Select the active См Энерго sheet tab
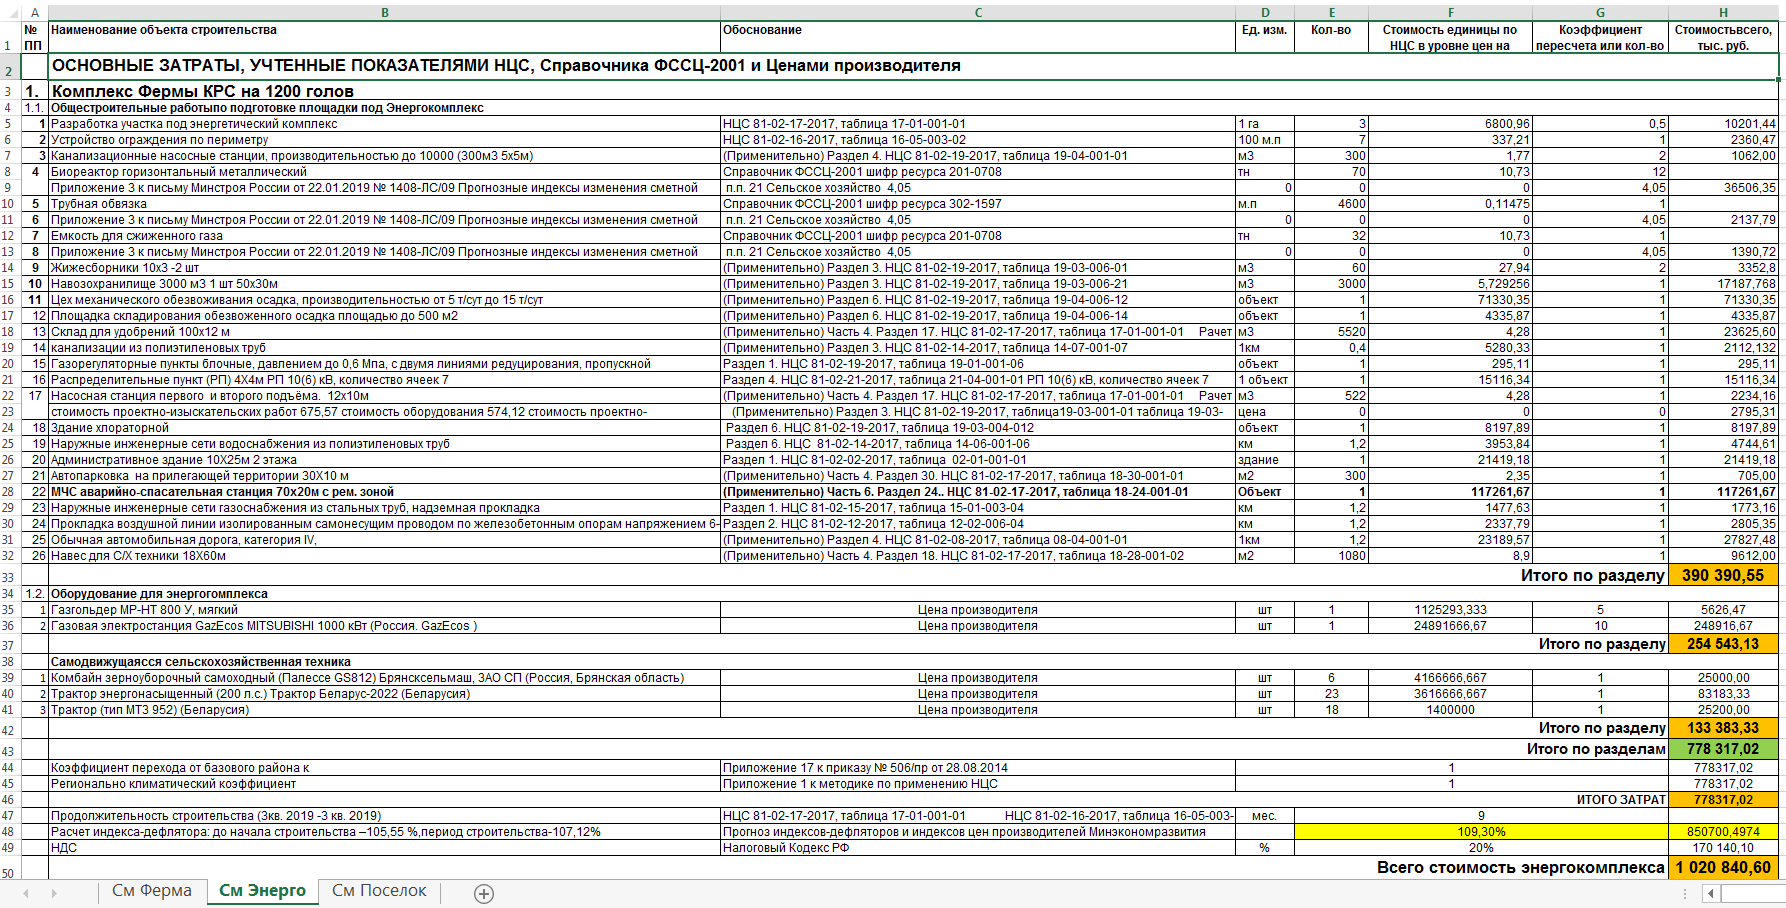 (262, 891)
